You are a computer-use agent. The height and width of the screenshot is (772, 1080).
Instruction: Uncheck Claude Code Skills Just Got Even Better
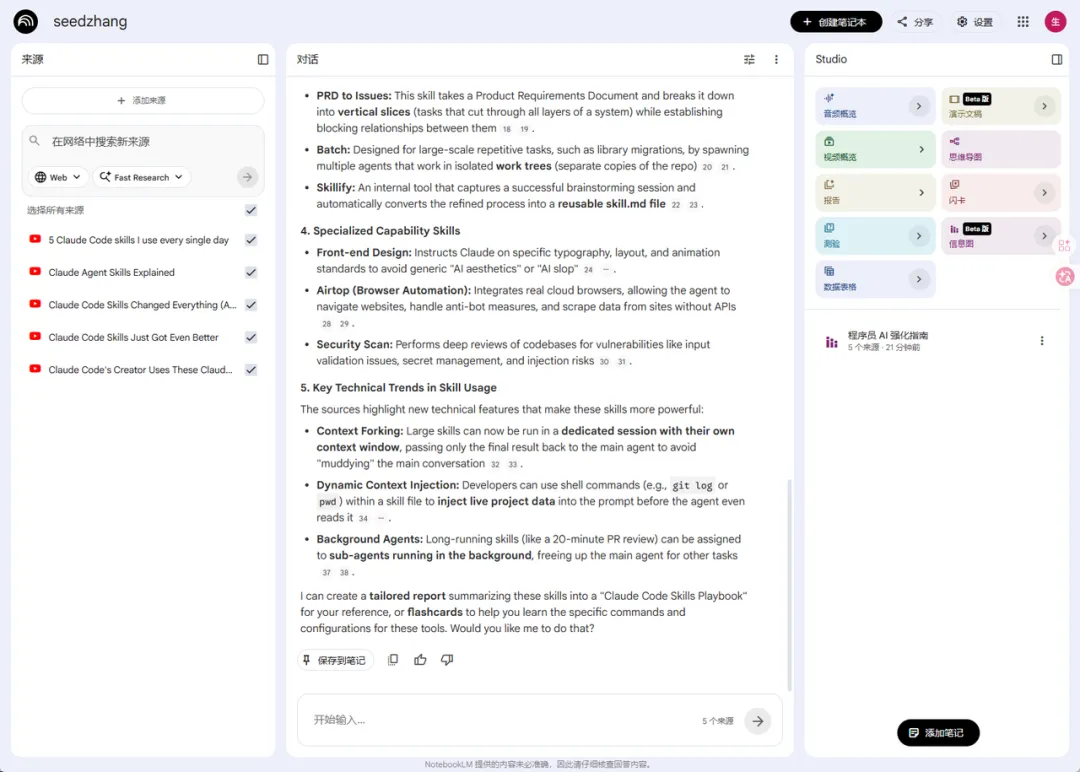(251, 337)
